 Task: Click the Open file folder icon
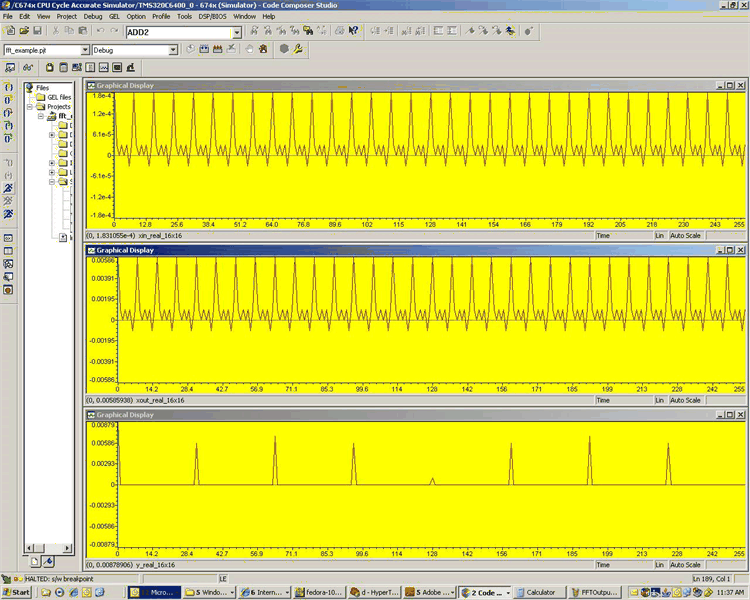pyautogui.click(x=24, y=32)
